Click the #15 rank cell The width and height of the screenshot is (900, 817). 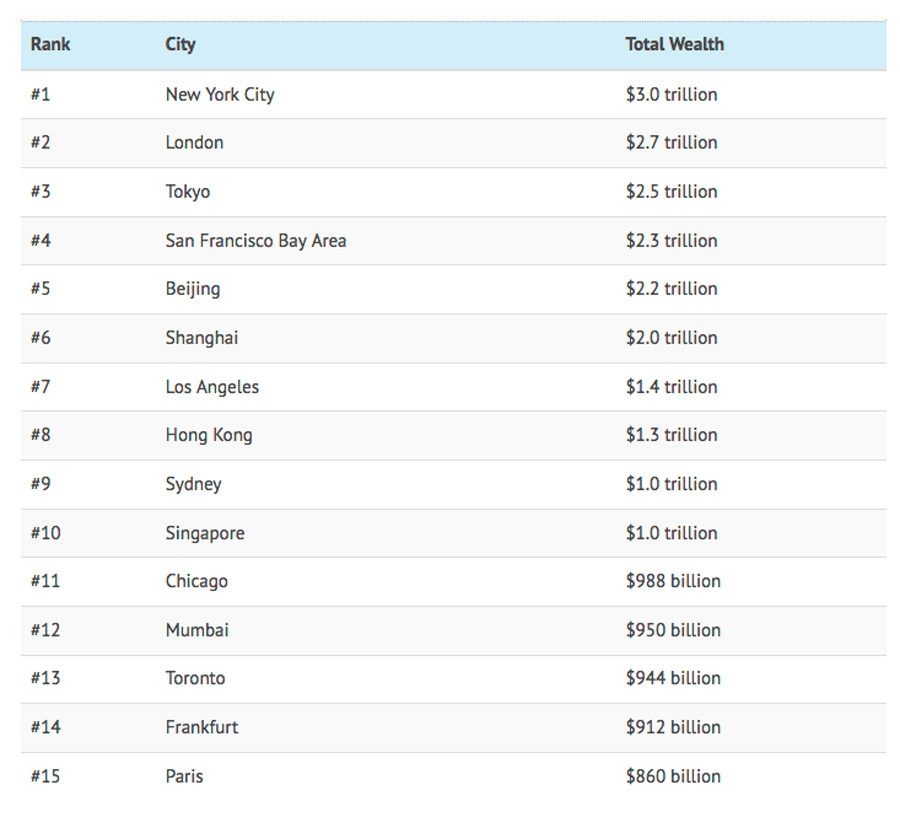pyautogui.click(x=45, y=776)
